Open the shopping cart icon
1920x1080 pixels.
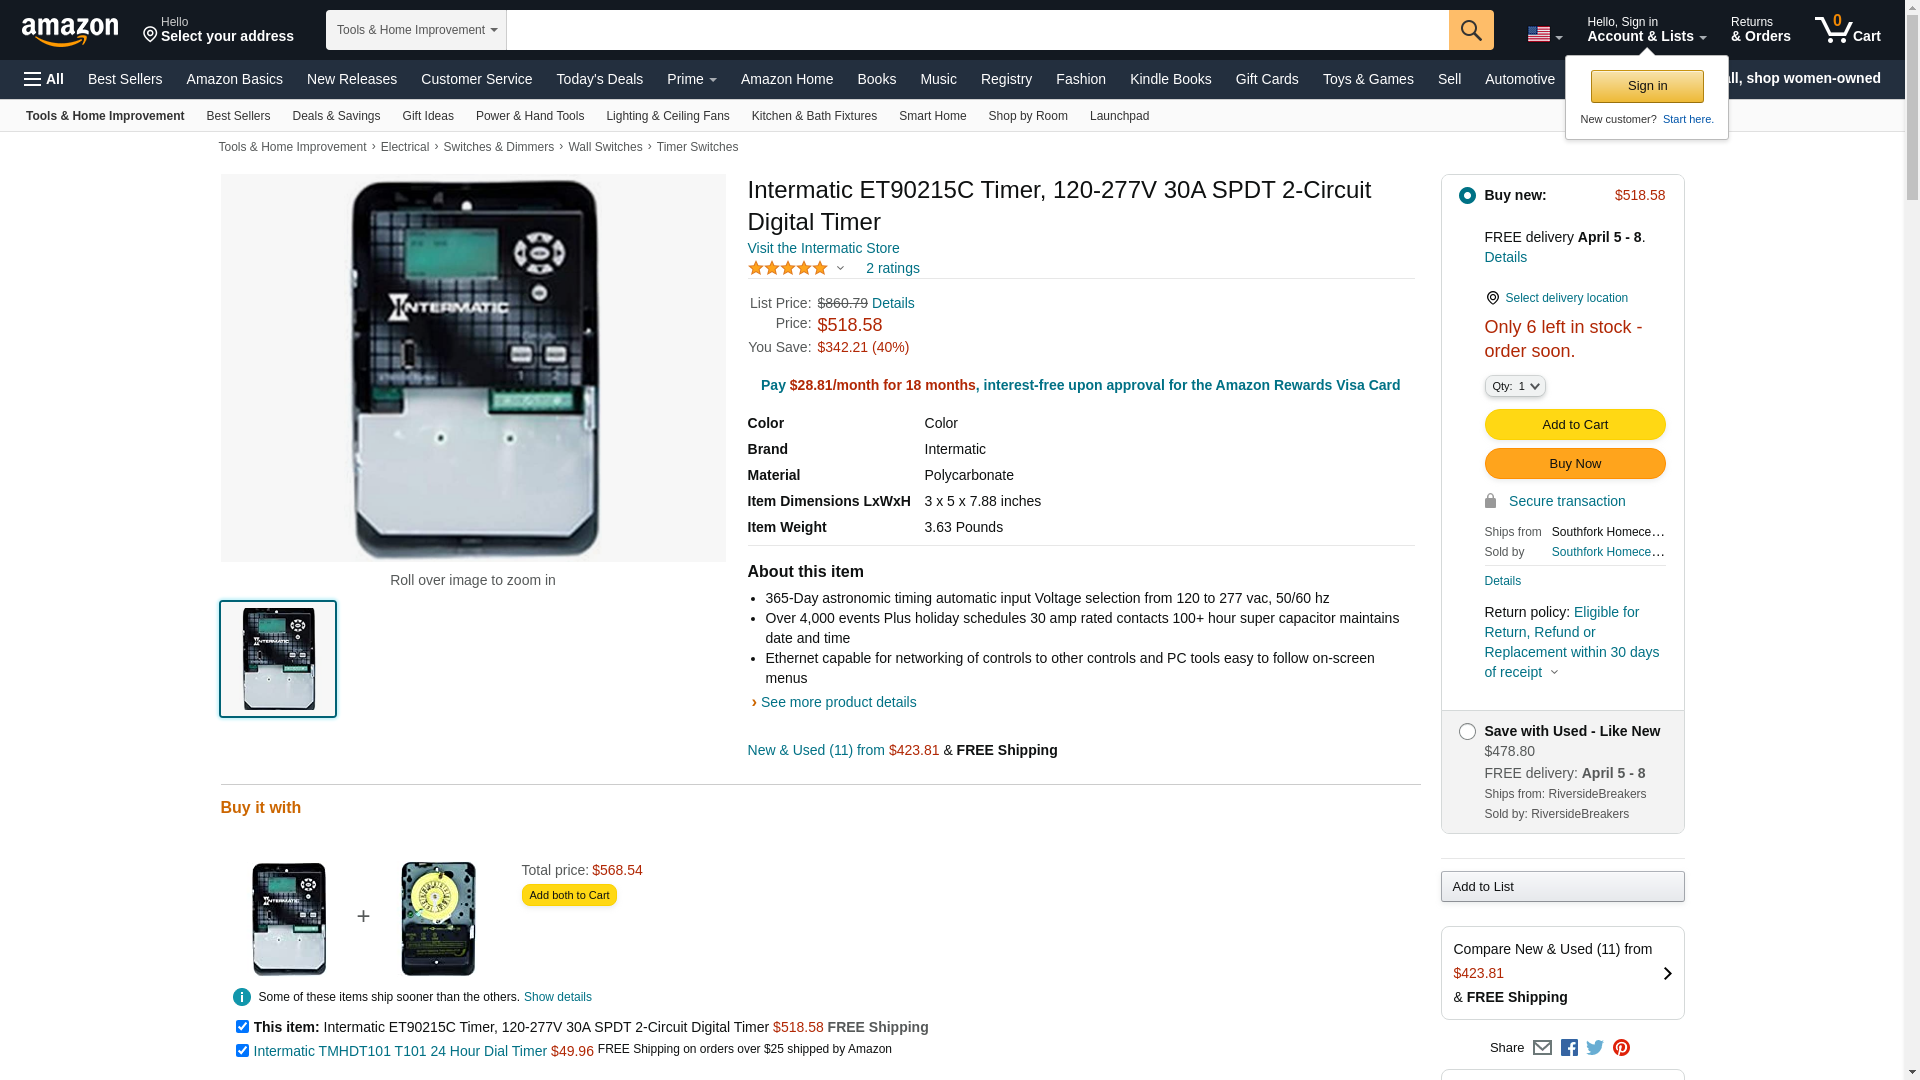click(x=1847, y=29)
